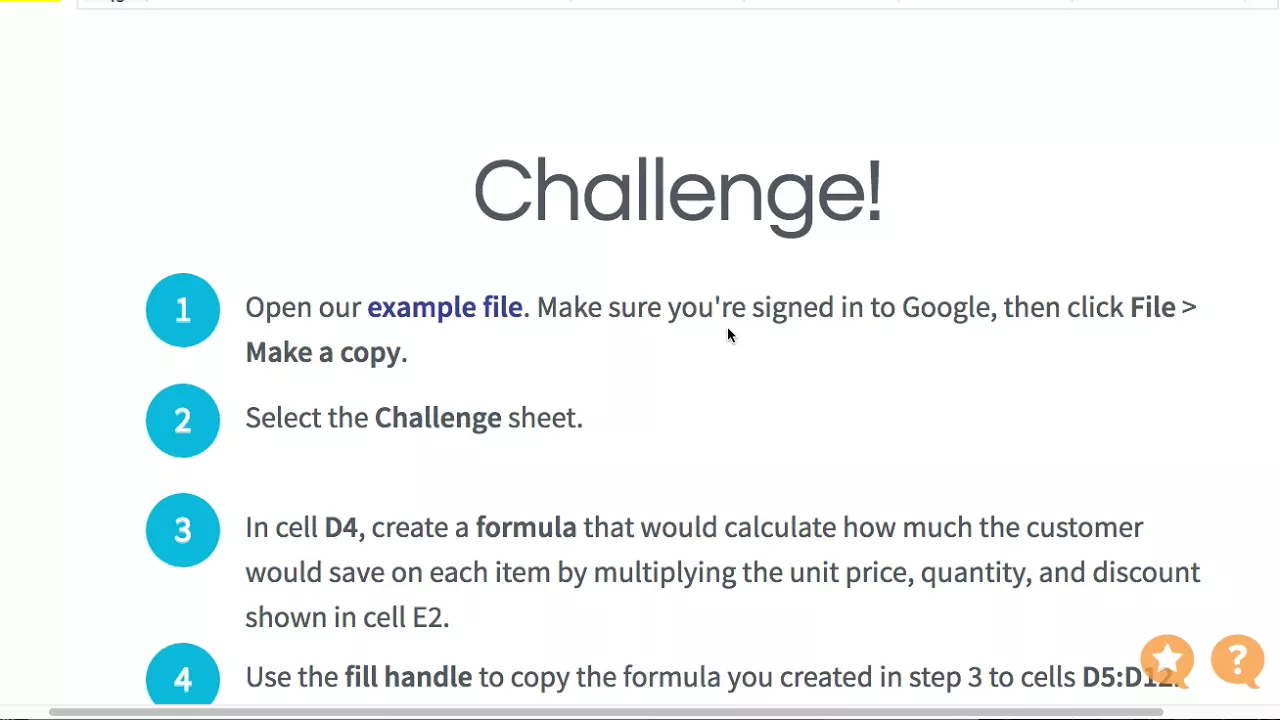Click the bold Challenge word in step 2

[438, 418]
